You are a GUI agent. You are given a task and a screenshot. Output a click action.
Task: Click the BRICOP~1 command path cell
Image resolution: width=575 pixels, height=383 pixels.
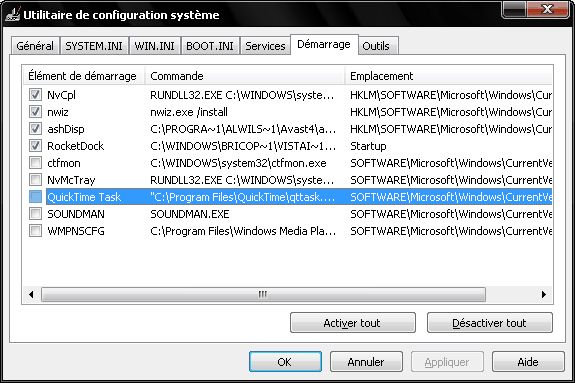click(x=243, y=146)
